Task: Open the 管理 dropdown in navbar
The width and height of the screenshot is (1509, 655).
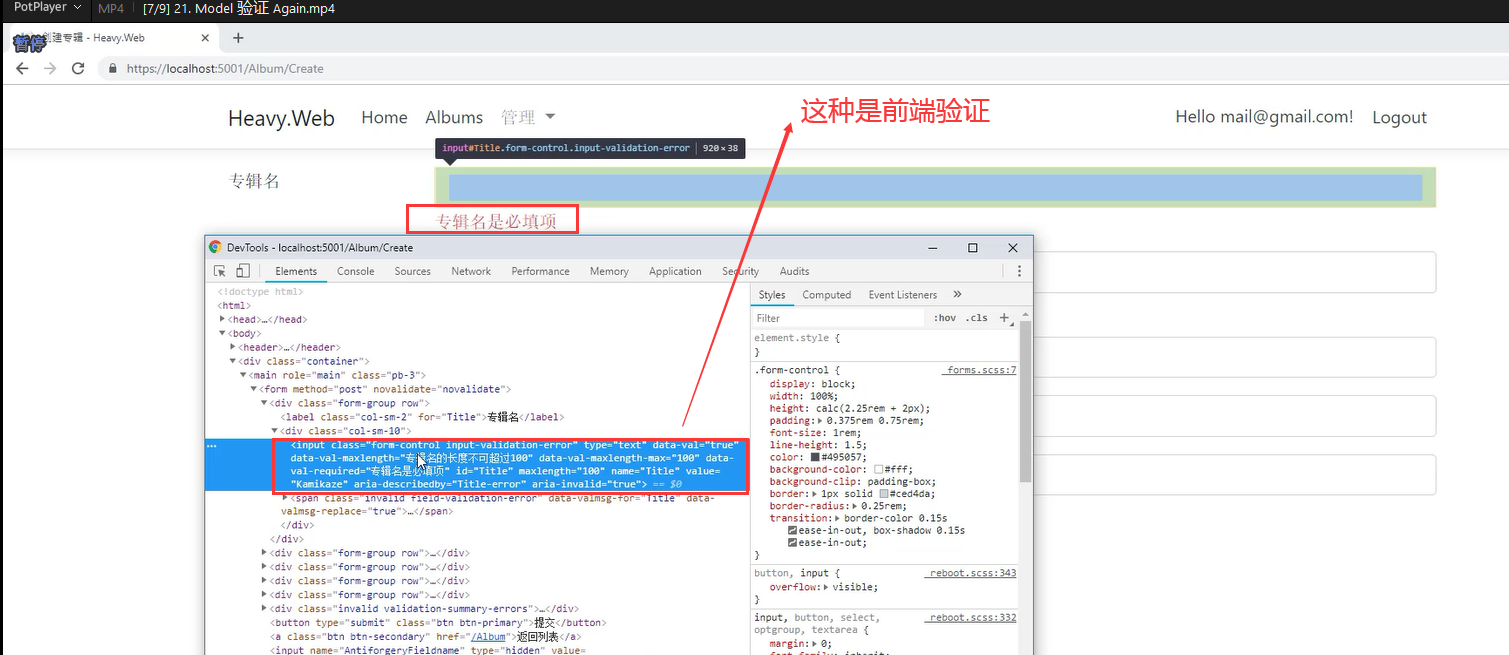Action: click(528, 117)
